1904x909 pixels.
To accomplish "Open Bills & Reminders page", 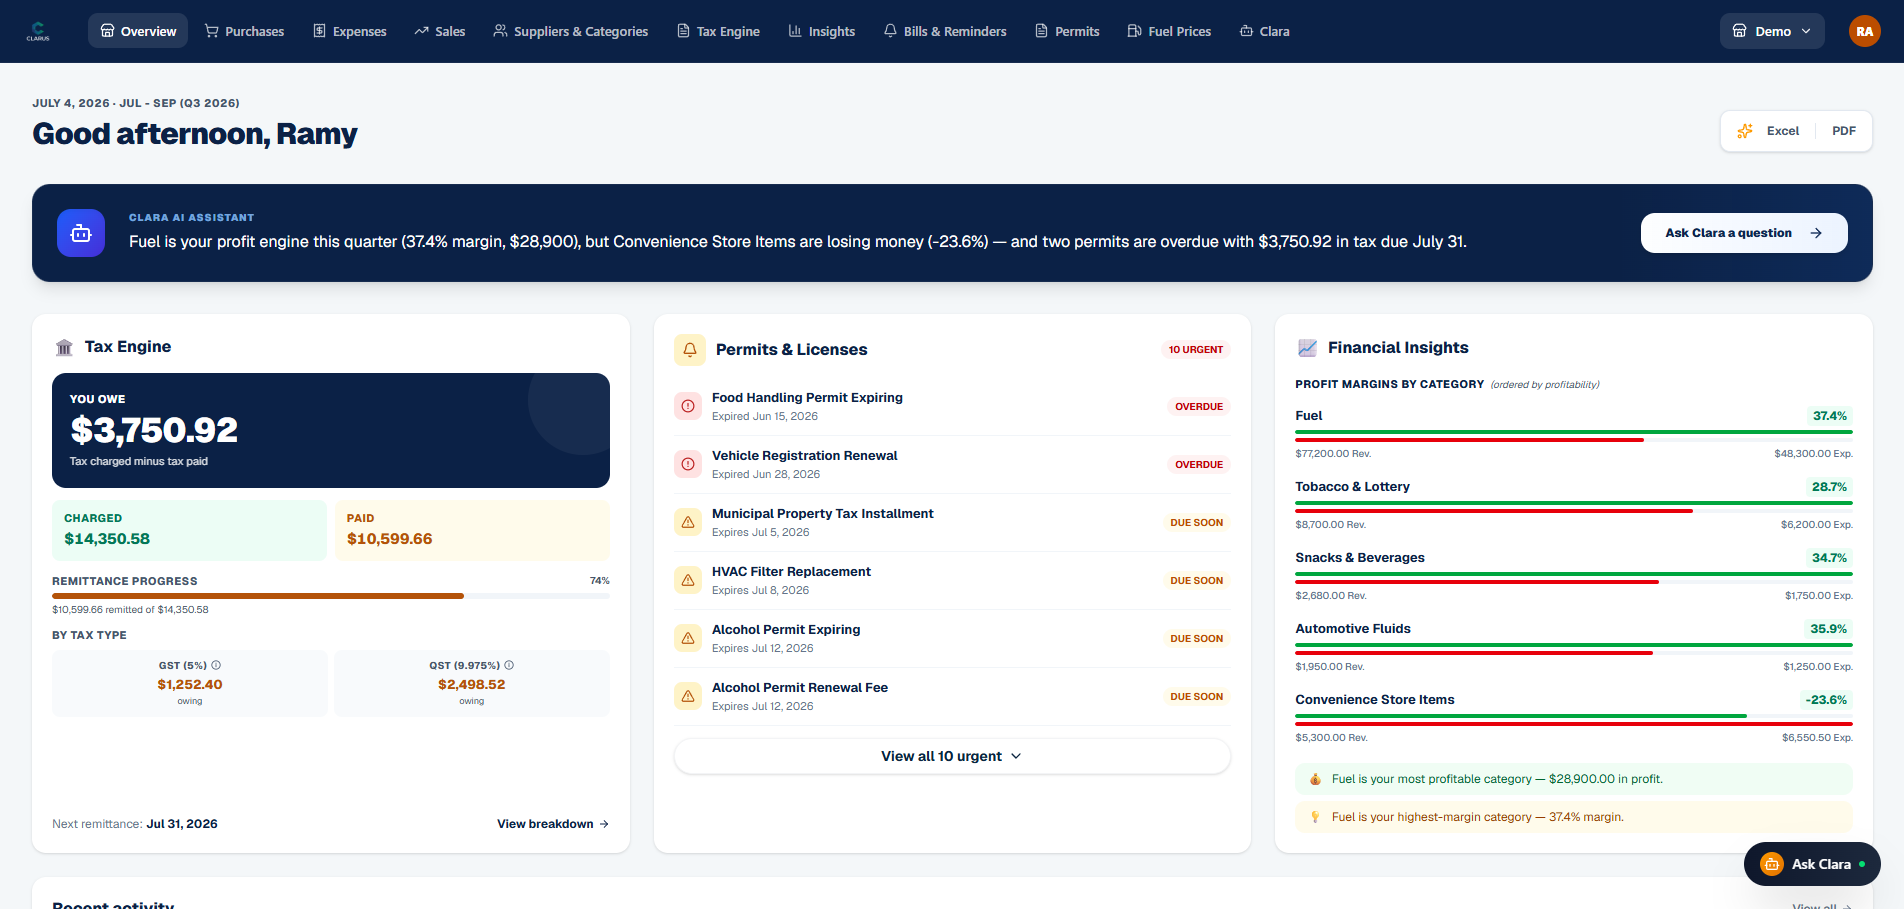I will click(945, 31).
